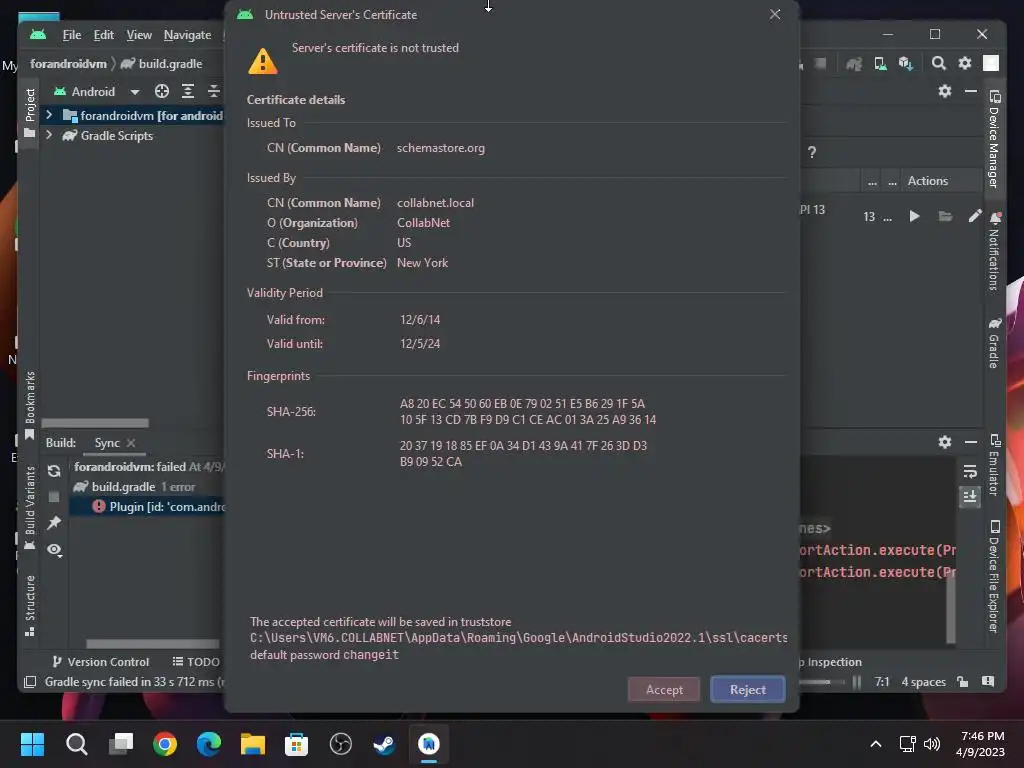Screen dimensions: 1024x768
Task: Click the build.gradle breadcrumb
Action: click(162, 64)
